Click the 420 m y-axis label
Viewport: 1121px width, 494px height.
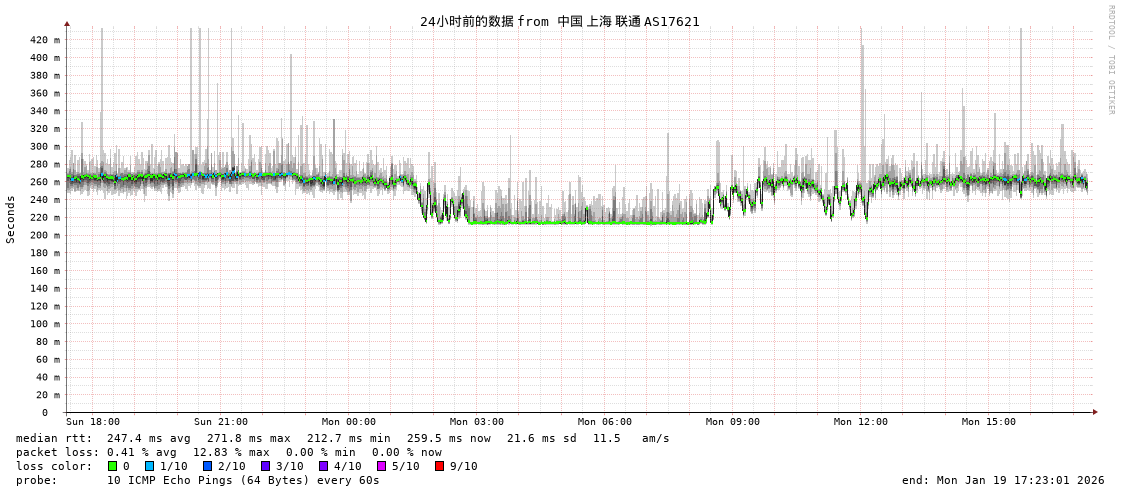click(x=44, y=40)
